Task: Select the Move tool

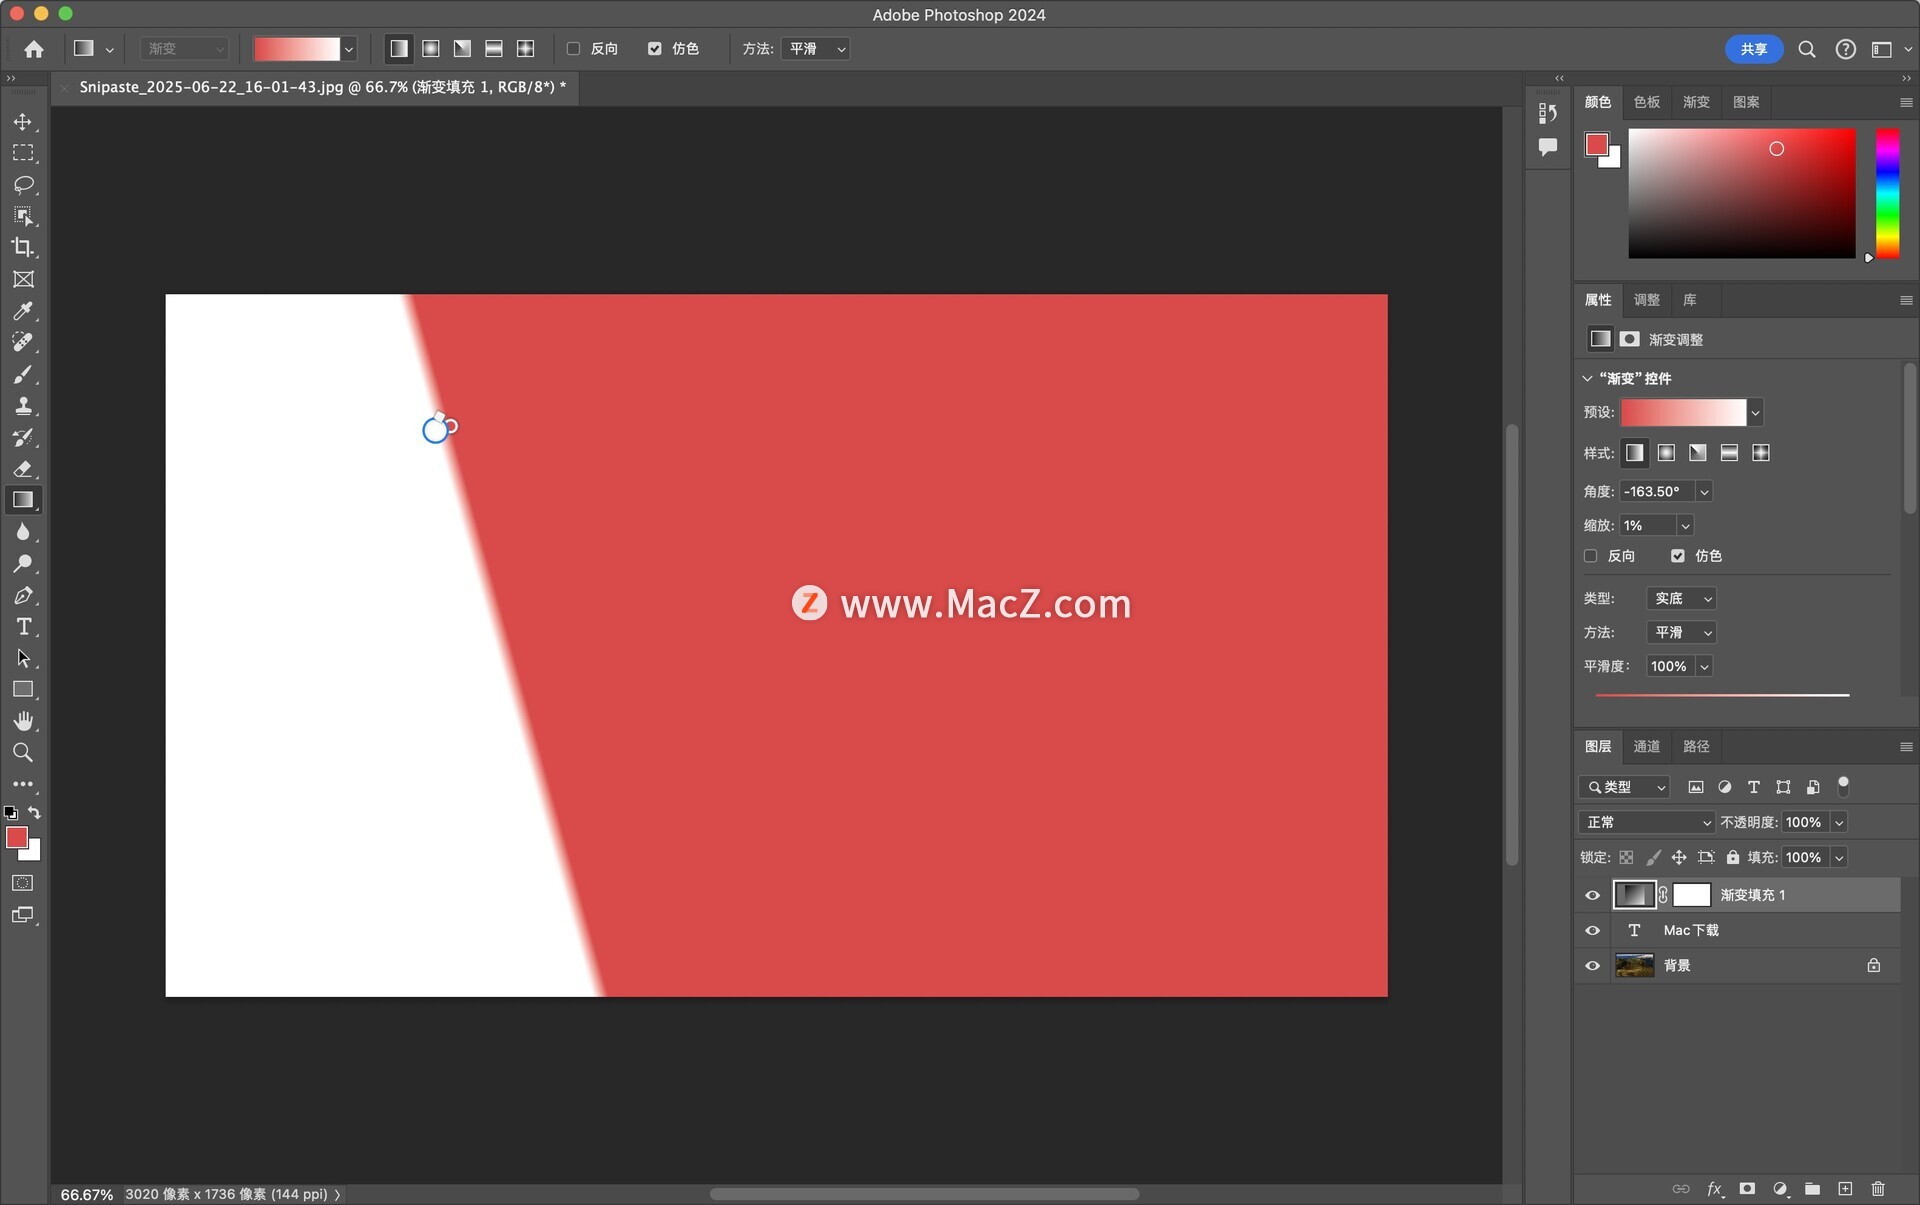Action: click(23, 122)
